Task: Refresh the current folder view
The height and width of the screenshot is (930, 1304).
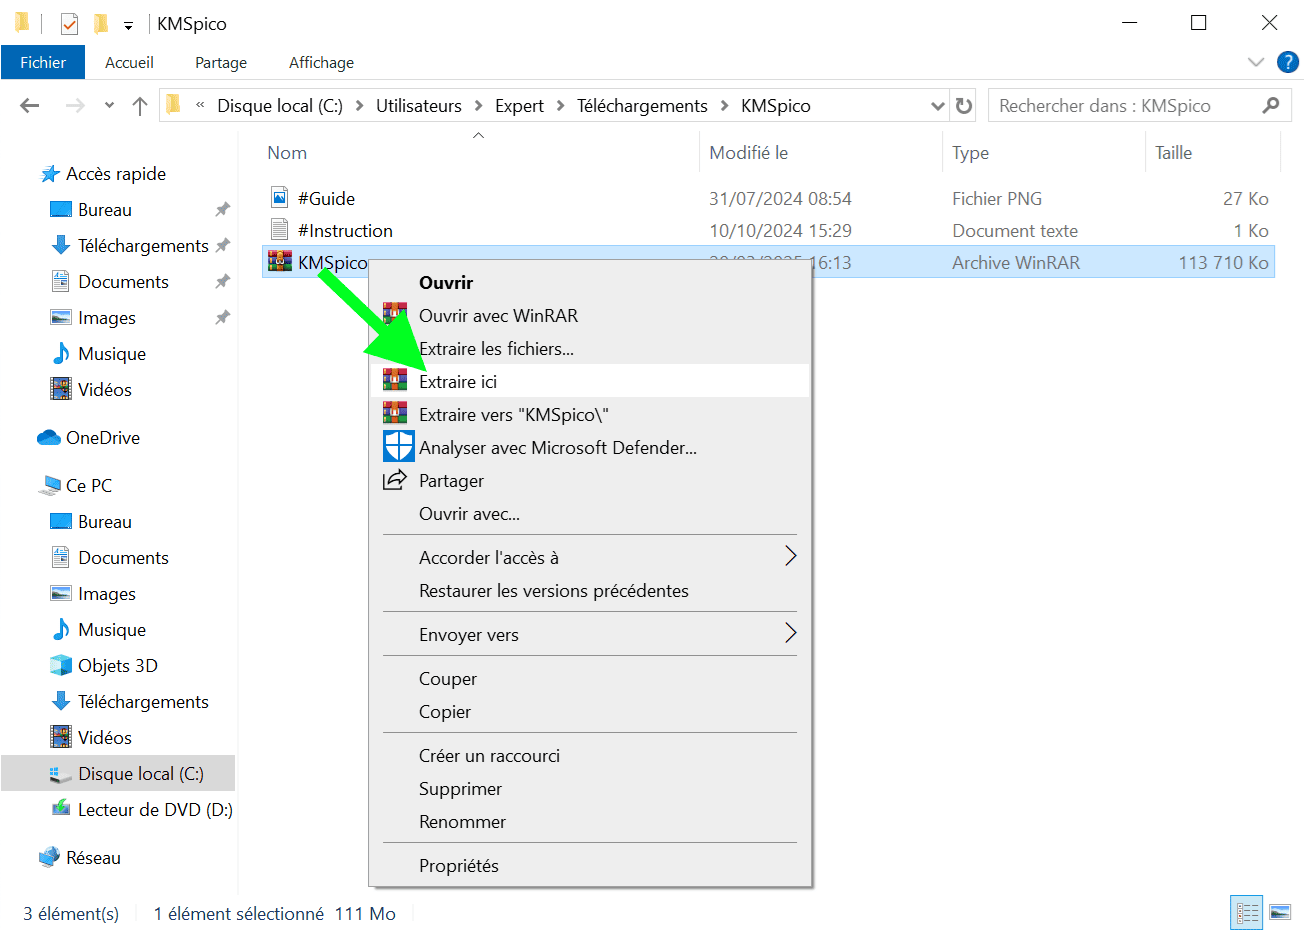Action: (964, 106)
